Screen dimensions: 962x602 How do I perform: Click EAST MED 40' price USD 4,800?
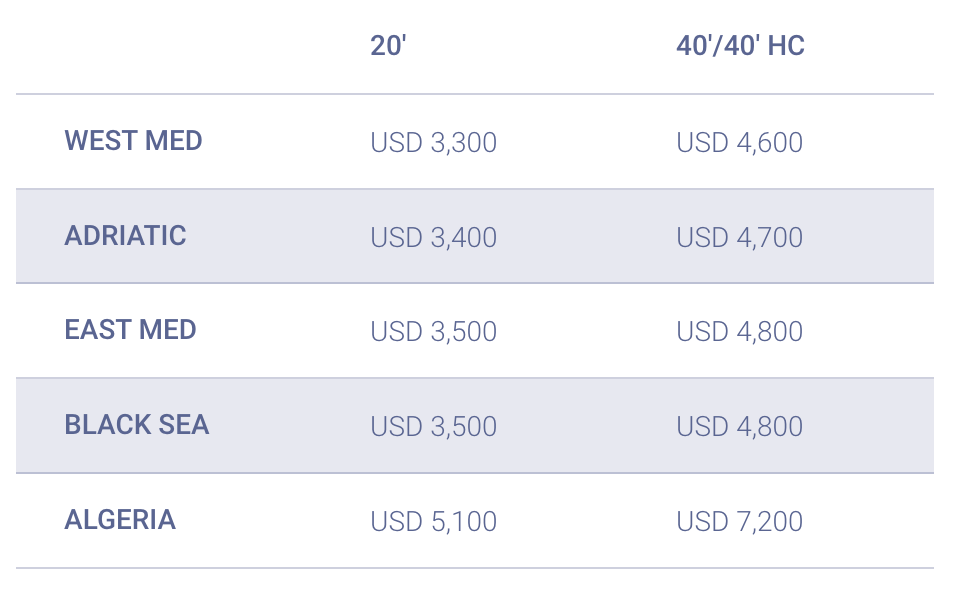739,332
